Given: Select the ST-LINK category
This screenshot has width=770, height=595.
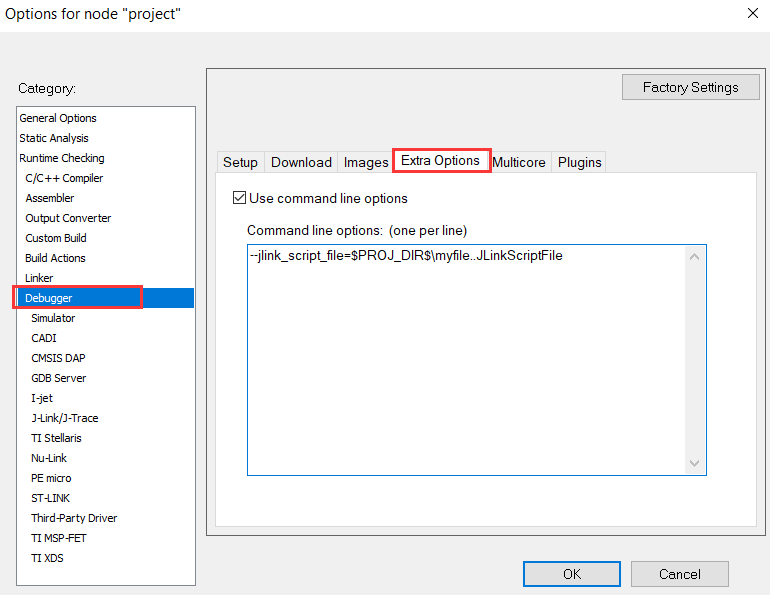Looking at the screenshot, I should [x=51, y=498].
